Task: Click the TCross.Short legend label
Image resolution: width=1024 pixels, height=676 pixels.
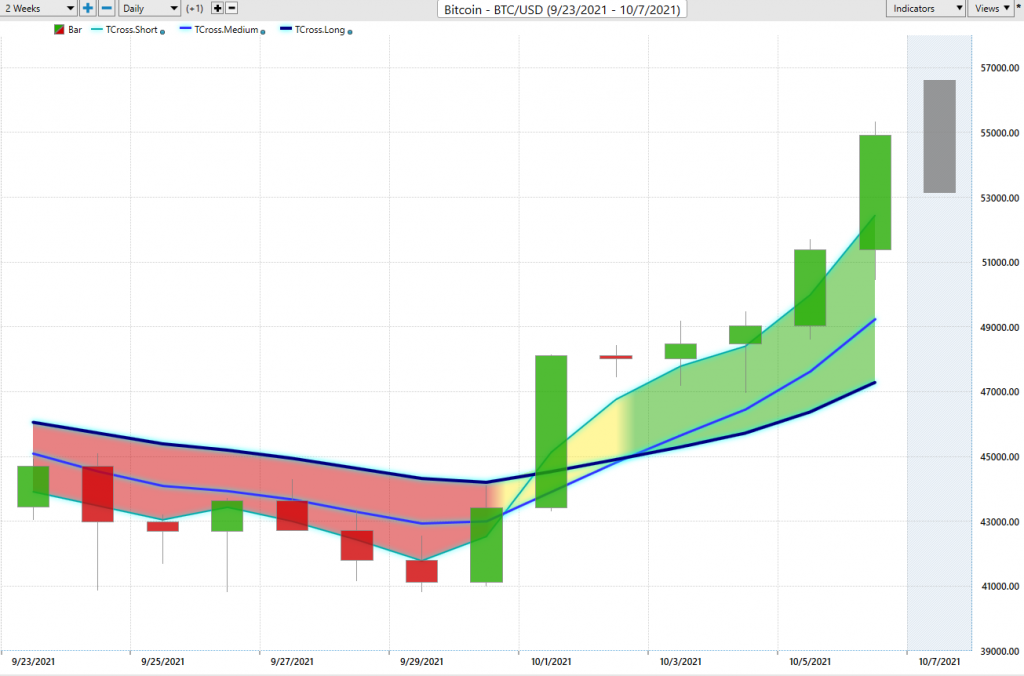Action: pos(131,29)
